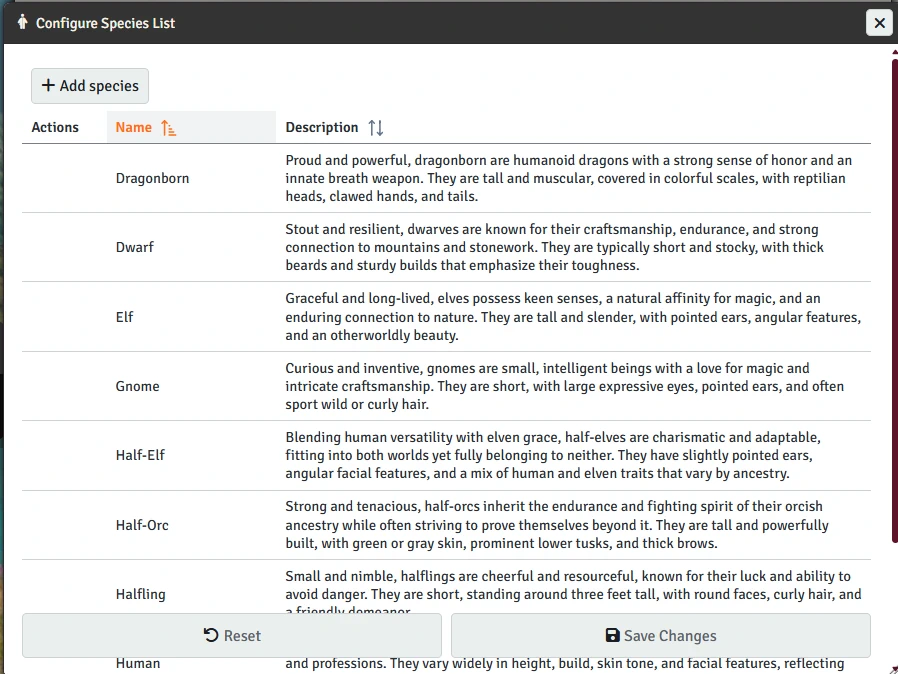
Task: Close the Configure Species List dialog
Action: [x=879, y=23]
